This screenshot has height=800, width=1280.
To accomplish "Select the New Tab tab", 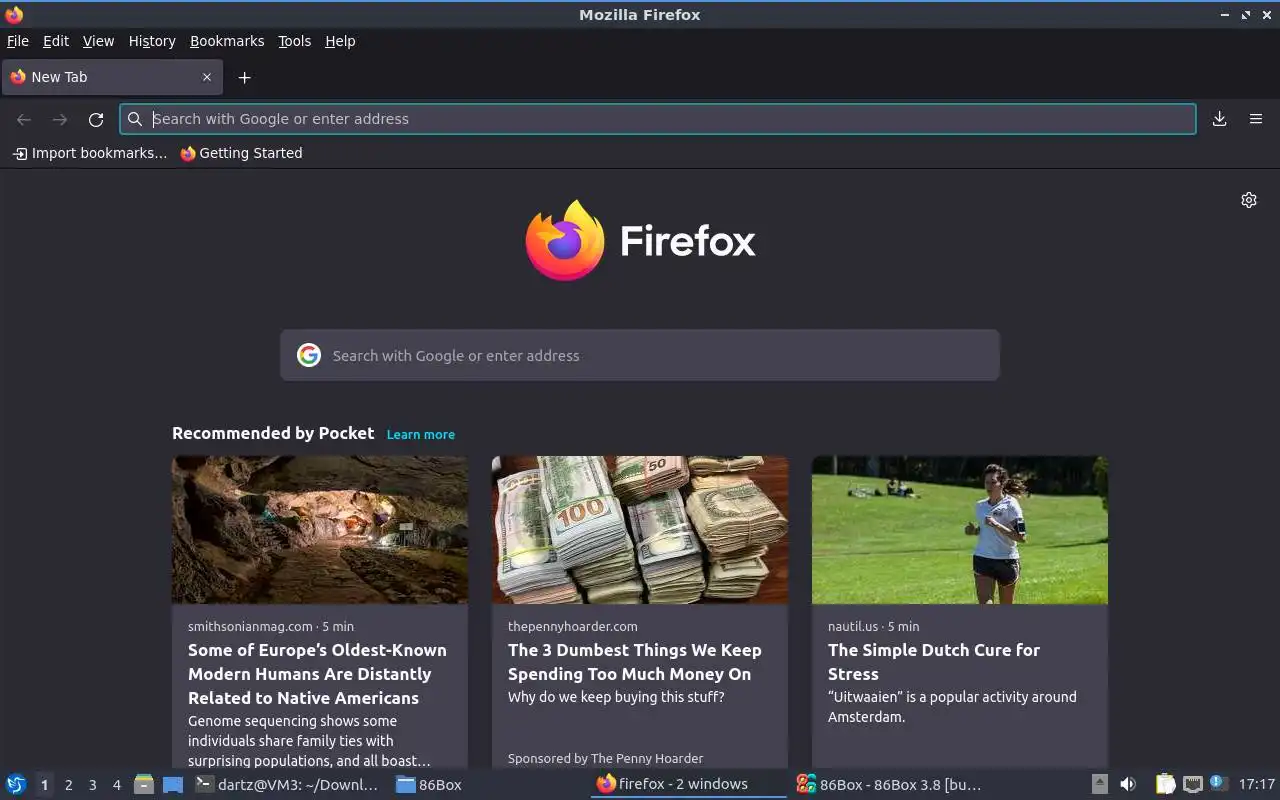I will (x=112, y=77).
